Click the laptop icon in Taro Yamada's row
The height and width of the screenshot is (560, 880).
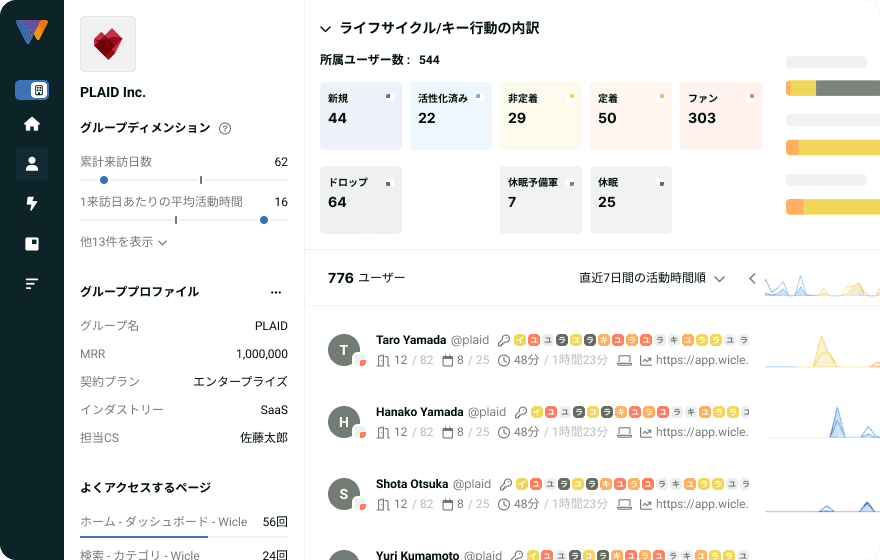624,360
